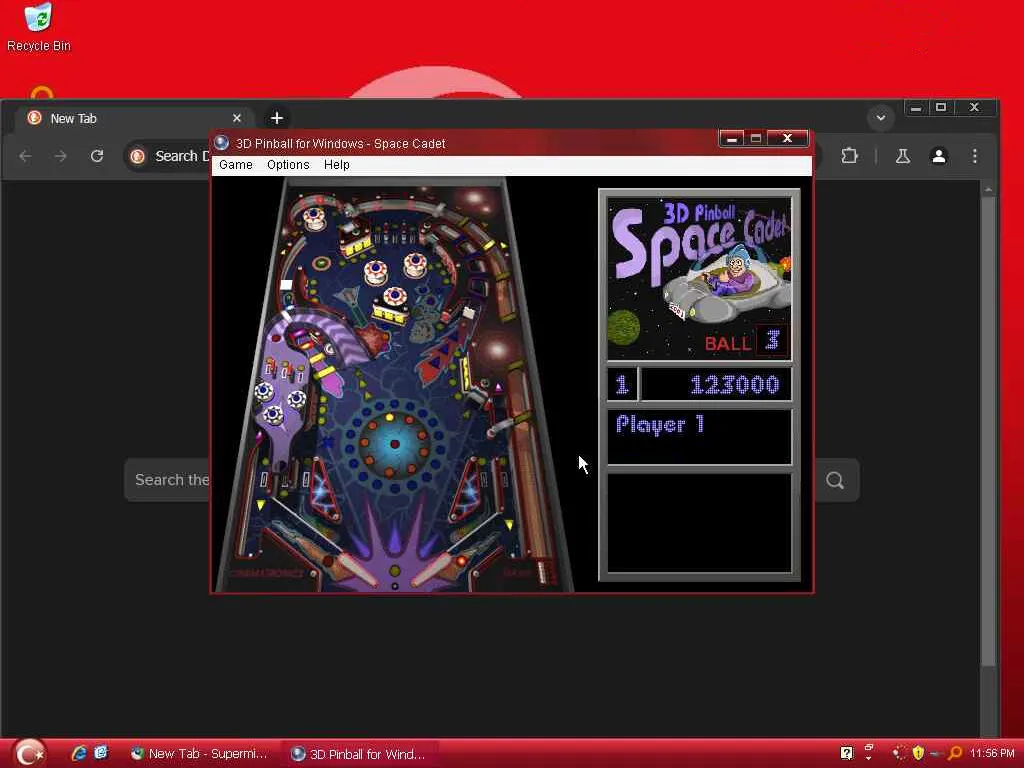Image resolution: width=1024 pixels, height=768 pixels.
Task: Click the browser back arrow
Action: (25, 156)
